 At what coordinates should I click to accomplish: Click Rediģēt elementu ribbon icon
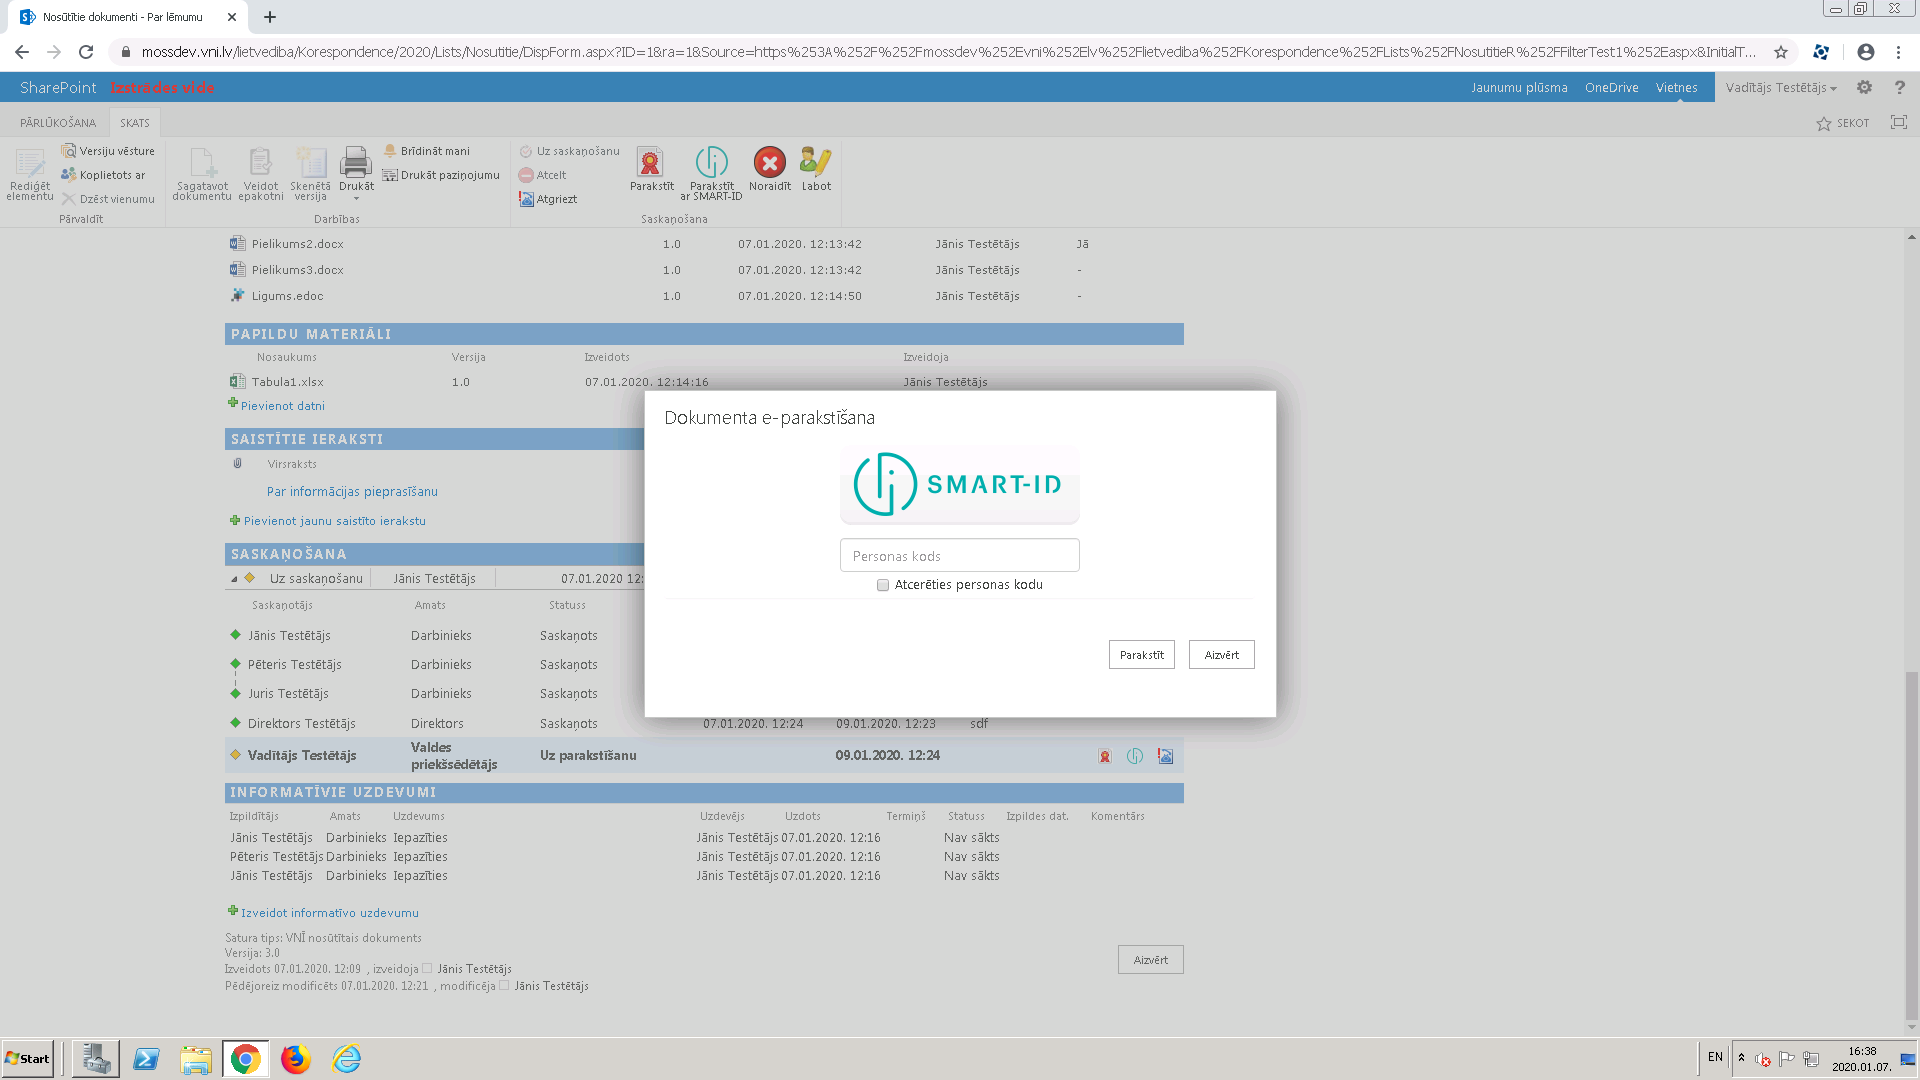(x=30, y=173)
